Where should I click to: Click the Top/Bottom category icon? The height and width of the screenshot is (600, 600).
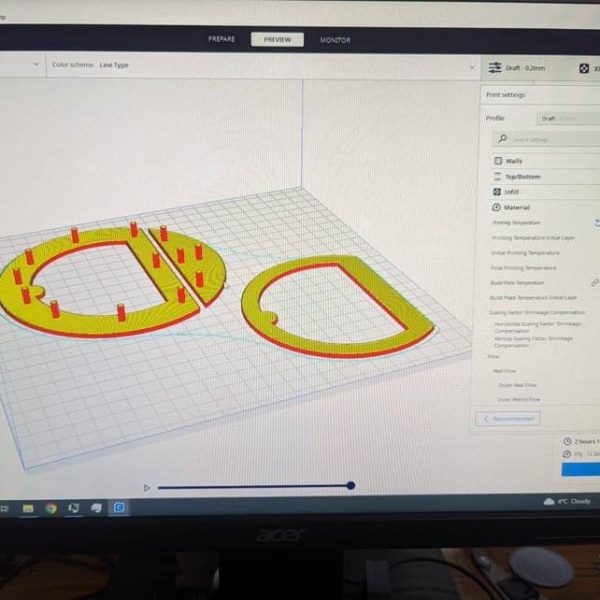[497, 176]
